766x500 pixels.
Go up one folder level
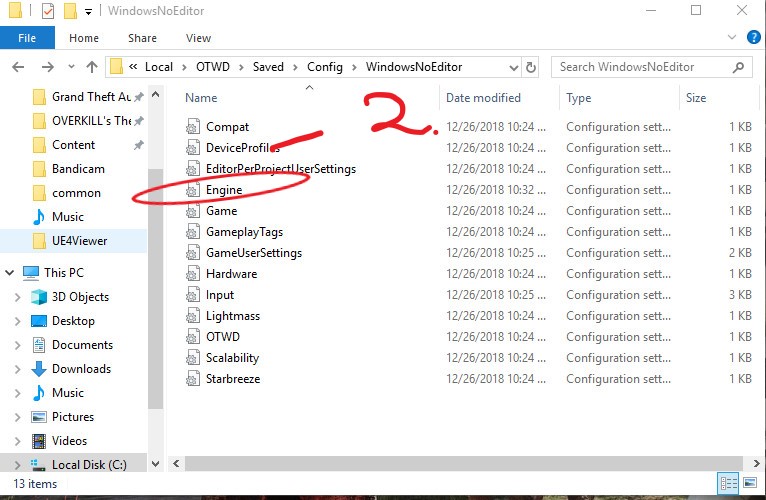tap(92, 67)
